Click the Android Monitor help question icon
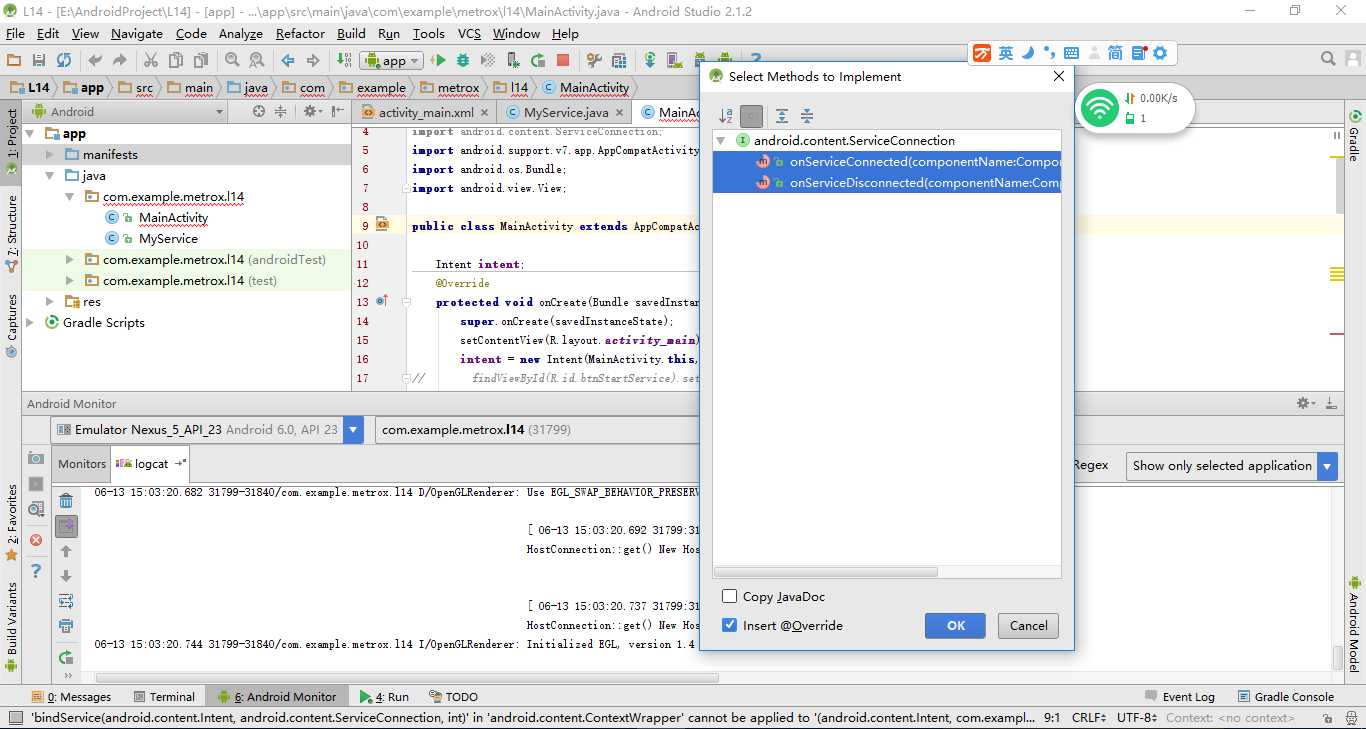Image resolution: width=1366 pixels, height=729 pixels. click(36, 571)
